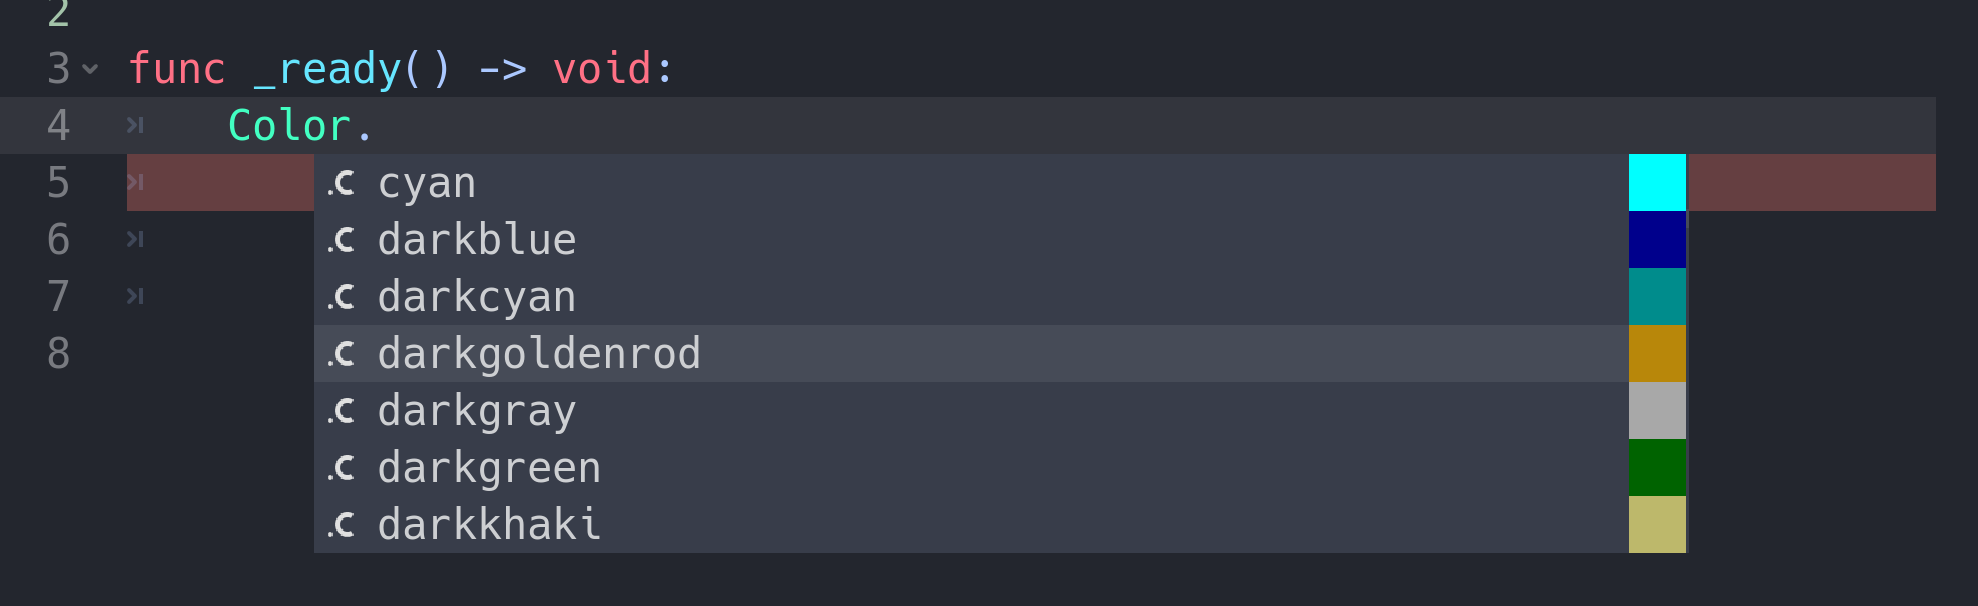1978x606 pixels.
Task: Click the constant icon beside darkkhaki
Action: (341, 524)
